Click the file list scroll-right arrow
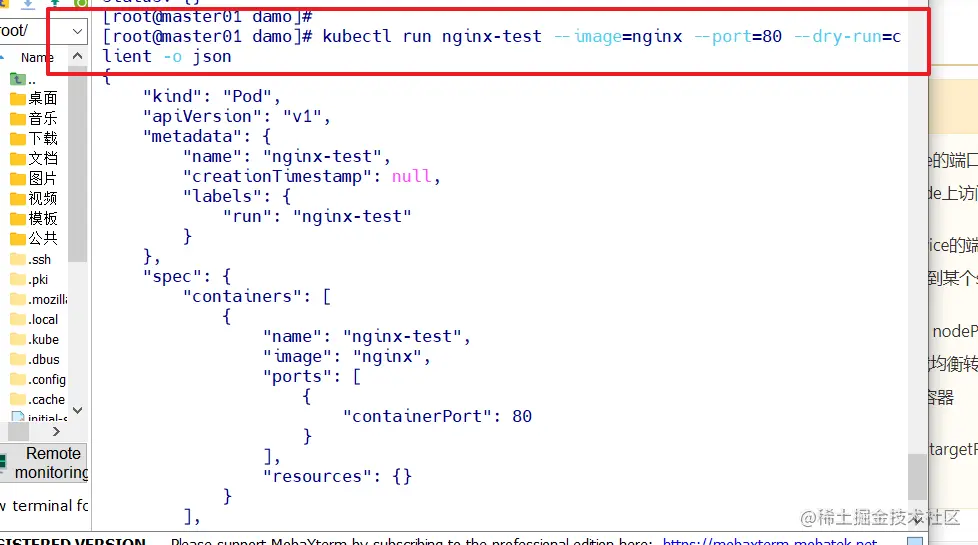Screen dimensions: 978x545 (x=56, y=432)
